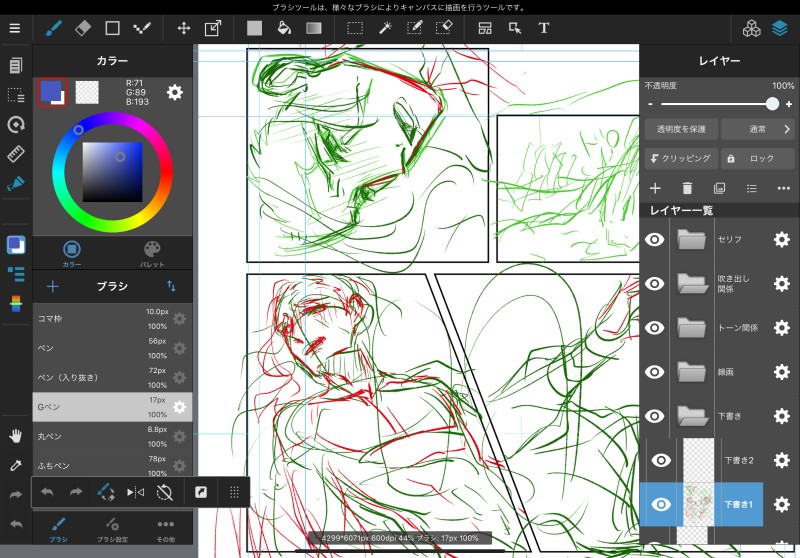The width and height of the screenshot is (800, 558).
Task: Toggle the Layers panel icon
Action: 780,28
